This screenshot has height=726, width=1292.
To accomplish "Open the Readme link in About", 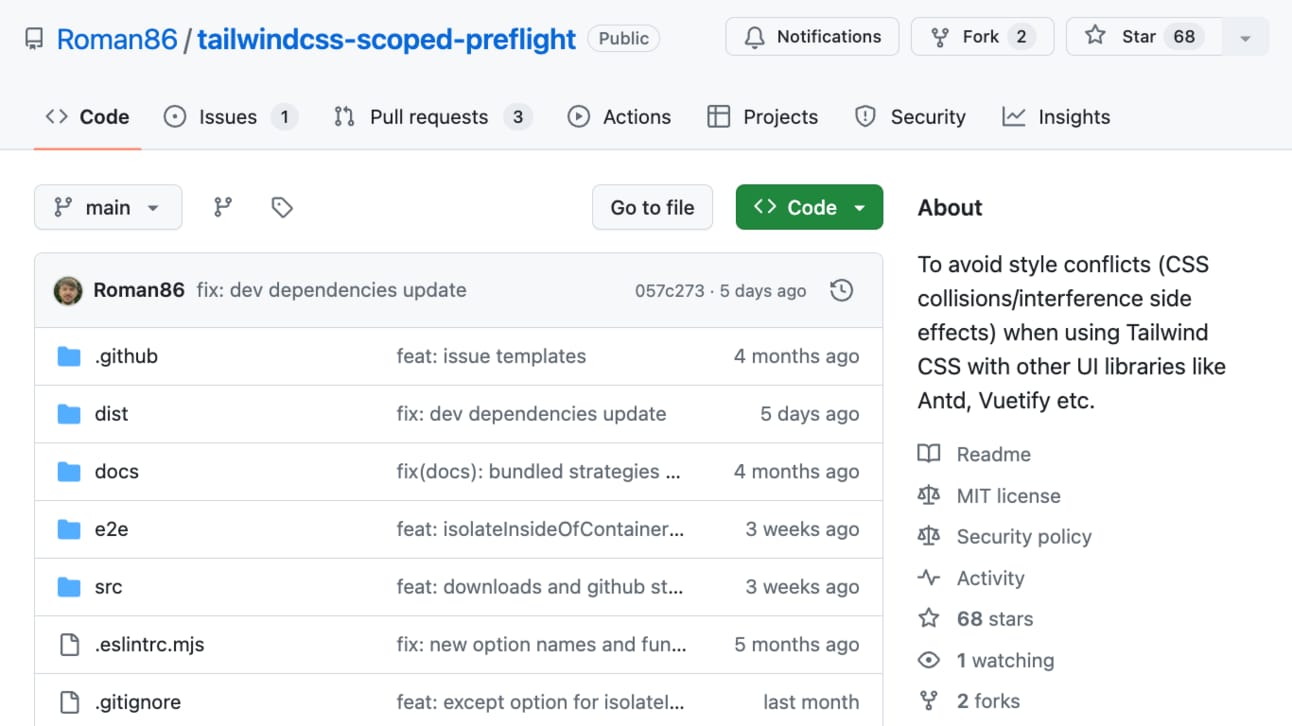I will coord(993,454).
